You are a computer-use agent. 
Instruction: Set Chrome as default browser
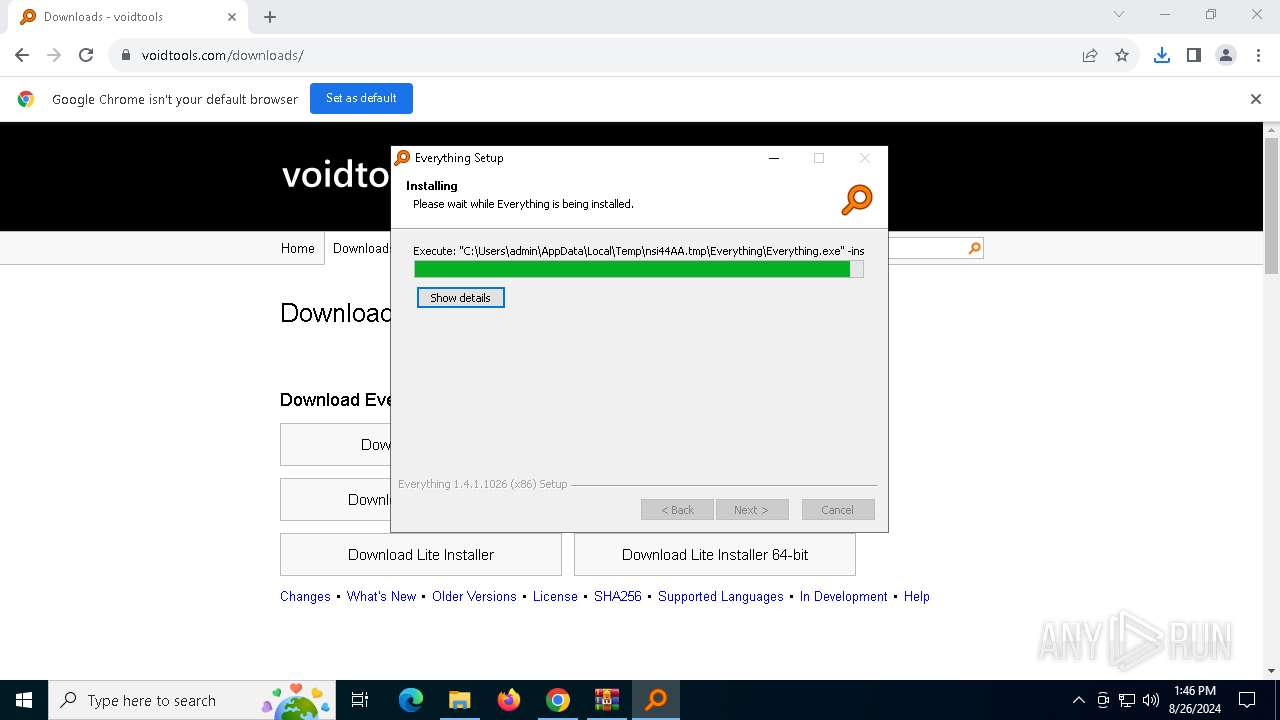(361, 98)
